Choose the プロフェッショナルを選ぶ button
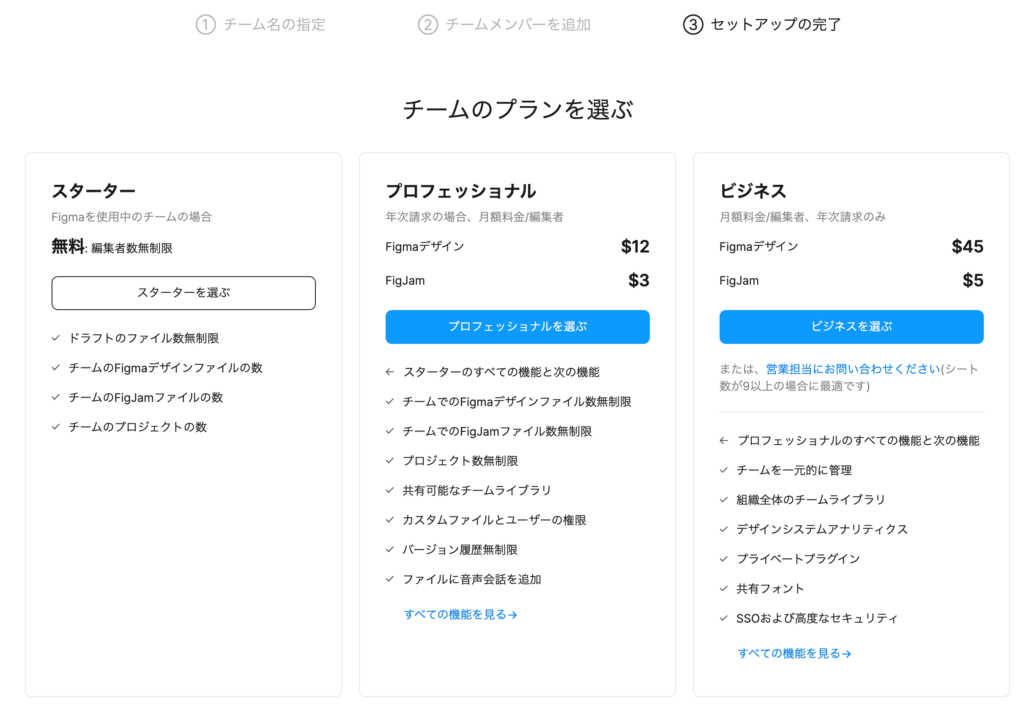This screenshot has width=1024, height=714. tap(517, 327)
